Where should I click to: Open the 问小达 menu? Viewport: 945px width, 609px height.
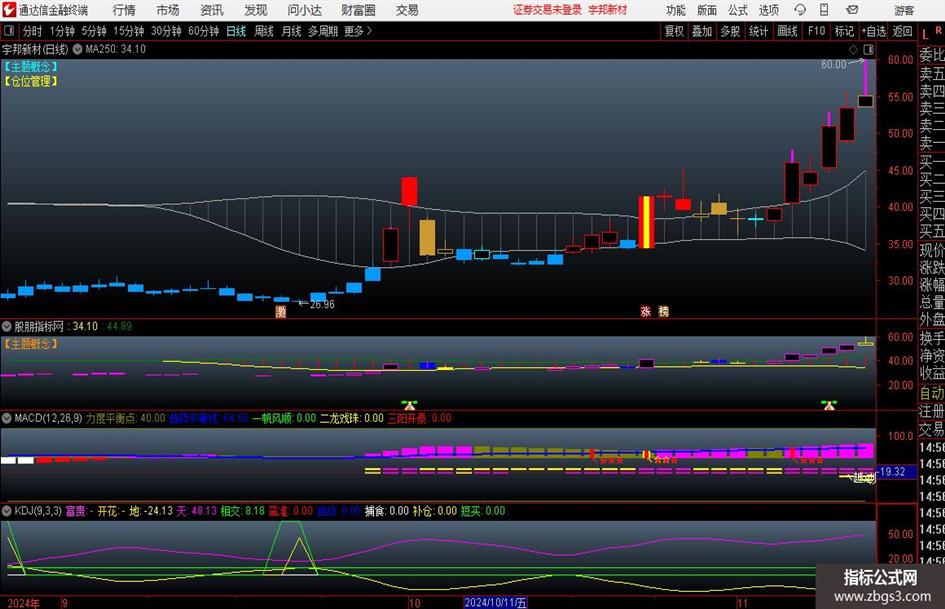pos(304,10)
